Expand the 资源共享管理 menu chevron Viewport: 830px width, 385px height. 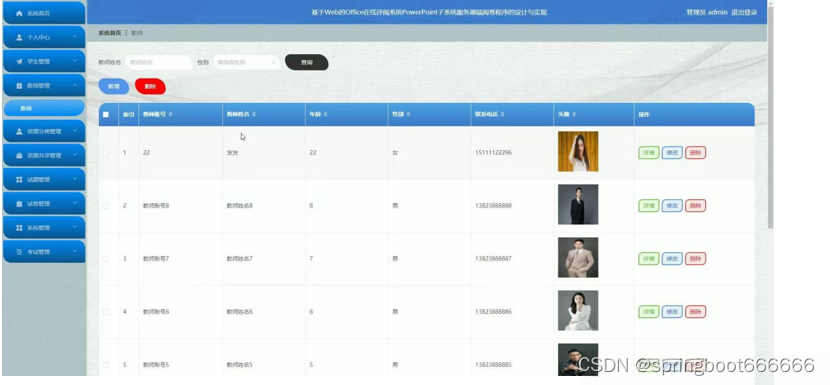75,155
